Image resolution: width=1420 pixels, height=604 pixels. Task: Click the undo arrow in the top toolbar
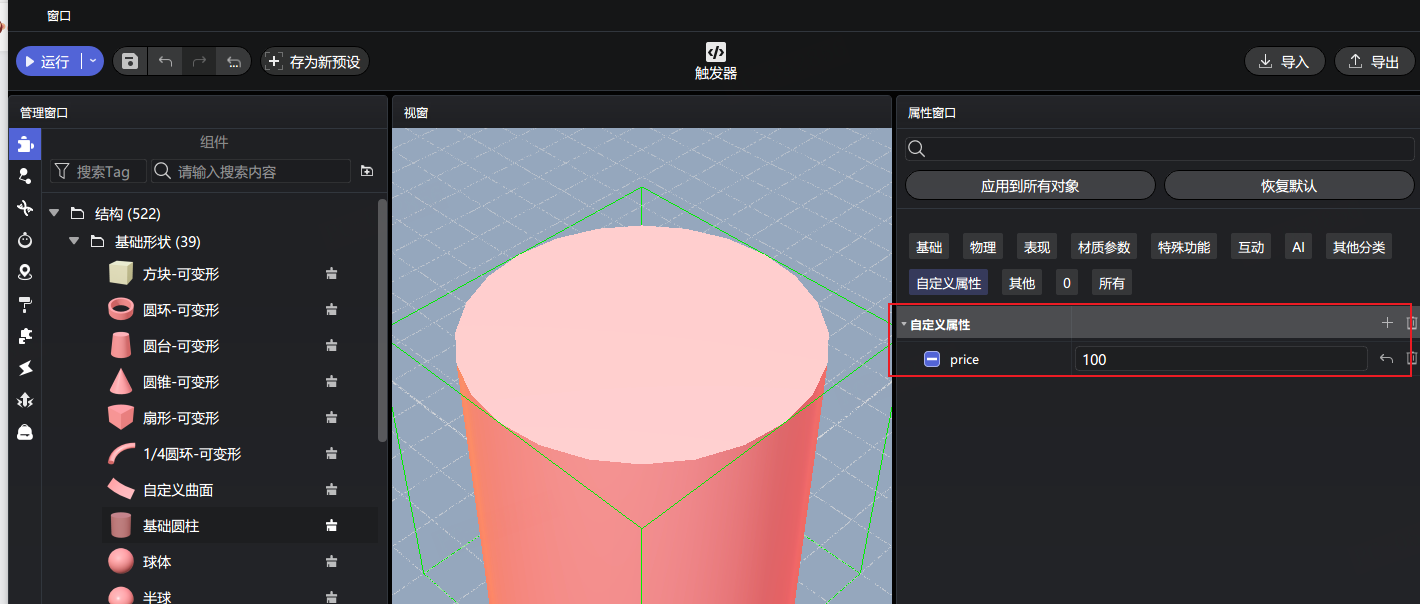click(x=165, y=62)
